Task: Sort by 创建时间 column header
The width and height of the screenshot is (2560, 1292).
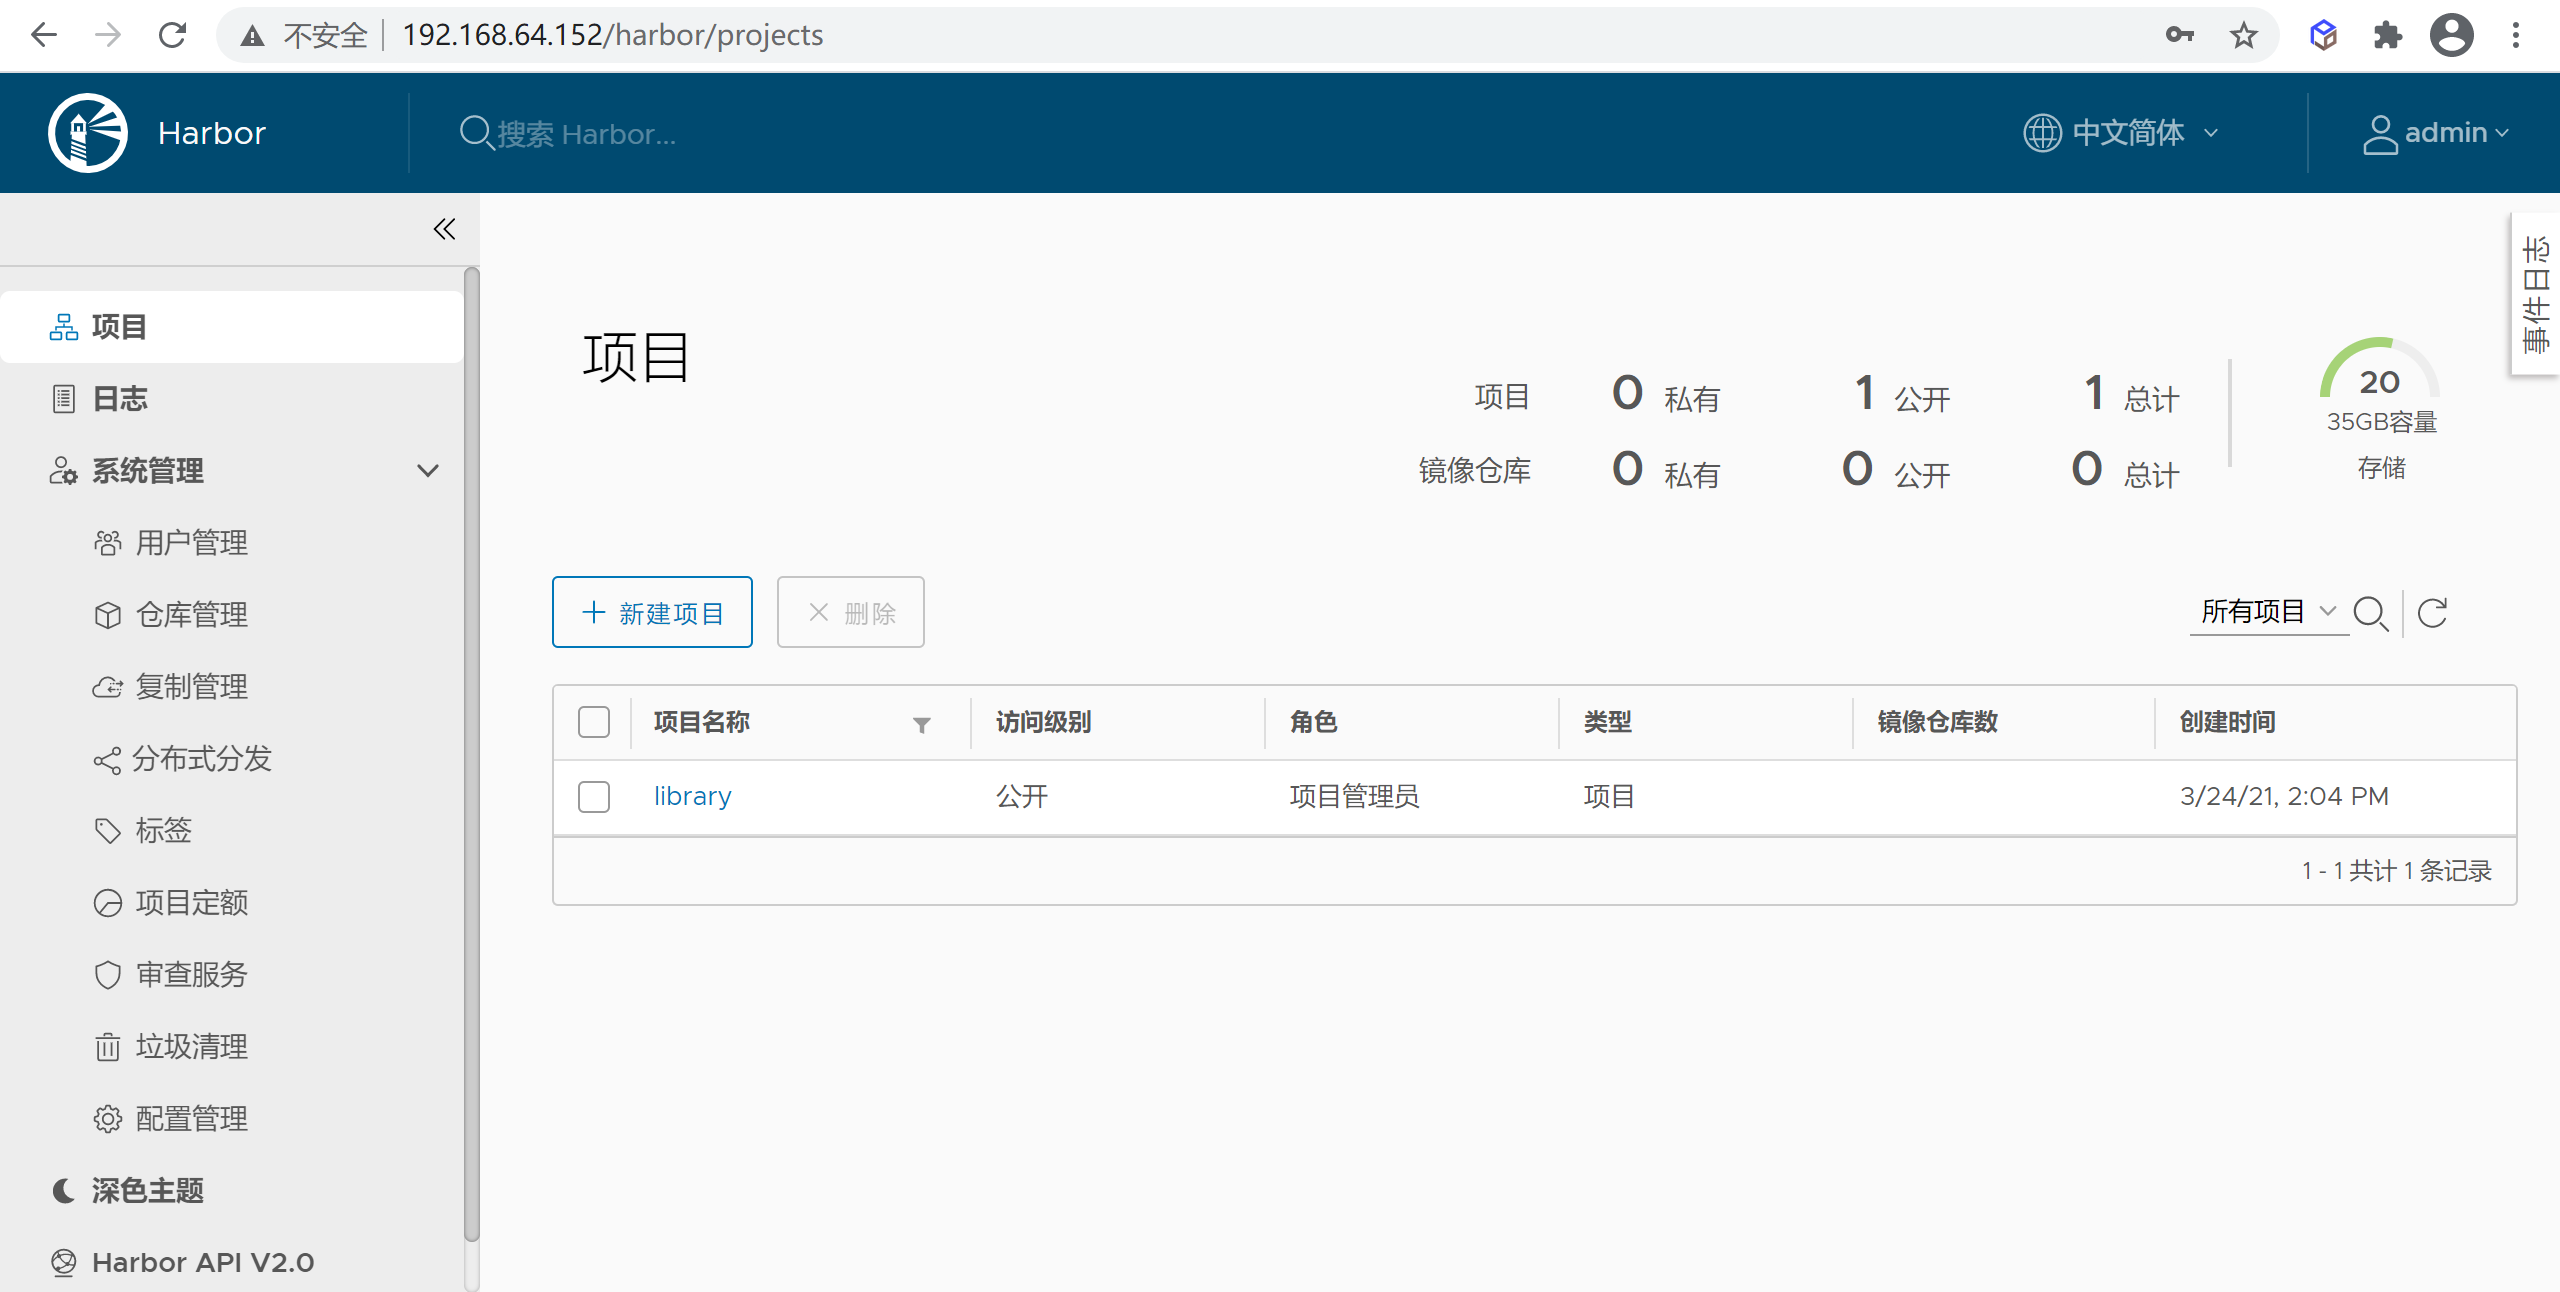Action: 2228,722
